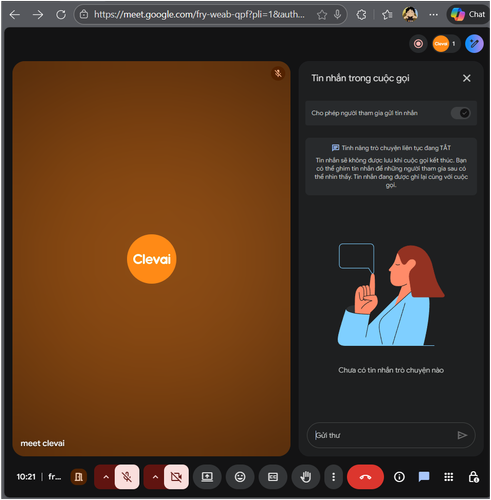Select the meet clevai video tile
The image size is (491, 500).
click(x=151, y=258)
